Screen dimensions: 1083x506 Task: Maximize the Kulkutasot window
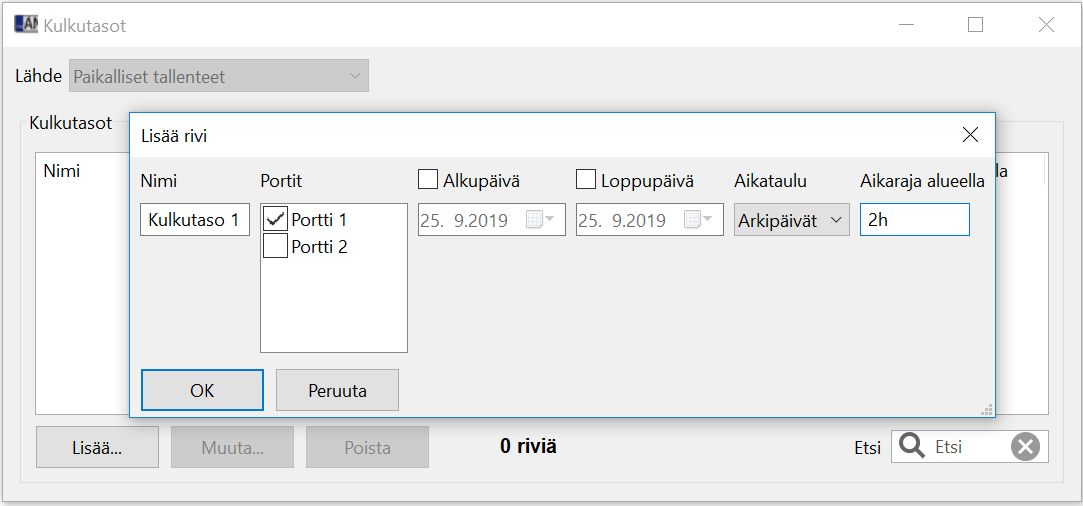[x=975, y=25]
